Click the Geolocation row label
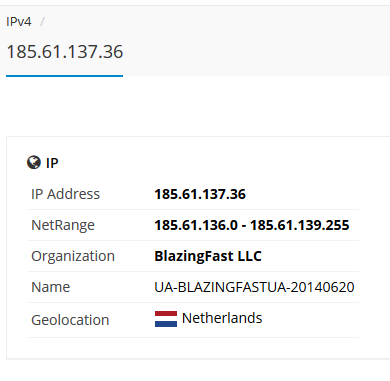The height and width of the screenshot is (381, 390). tap(70, 320)
